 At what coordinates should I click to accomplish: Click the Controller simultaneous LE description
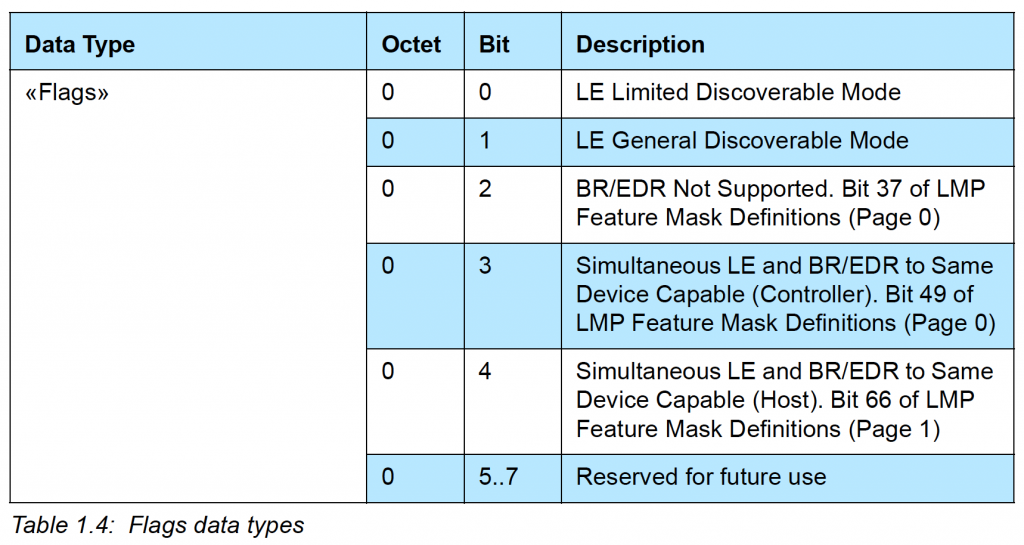(x=788, y=296)
